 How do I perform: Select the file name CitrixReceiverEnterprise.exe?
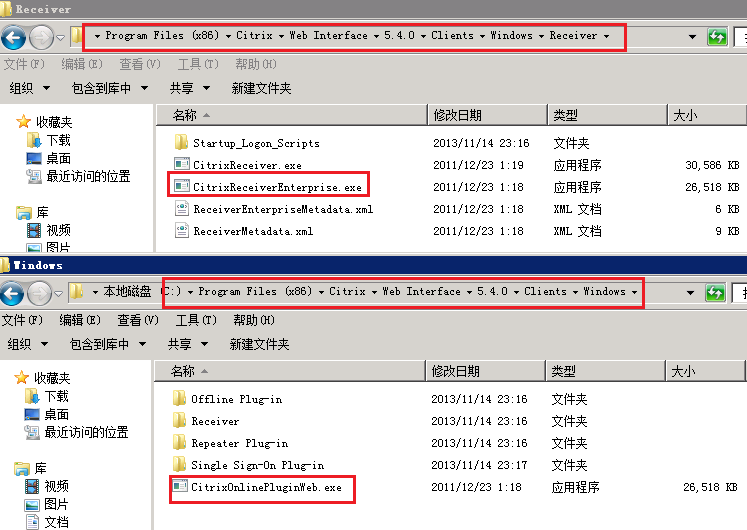click(277, 187)
